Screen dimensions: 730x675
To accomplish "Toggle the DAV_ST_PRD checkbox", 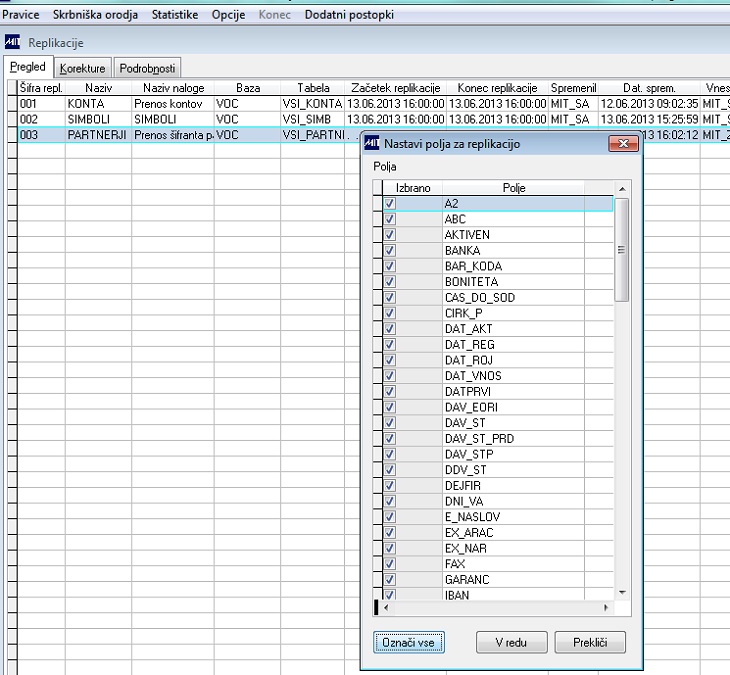I will coord(390,439).
